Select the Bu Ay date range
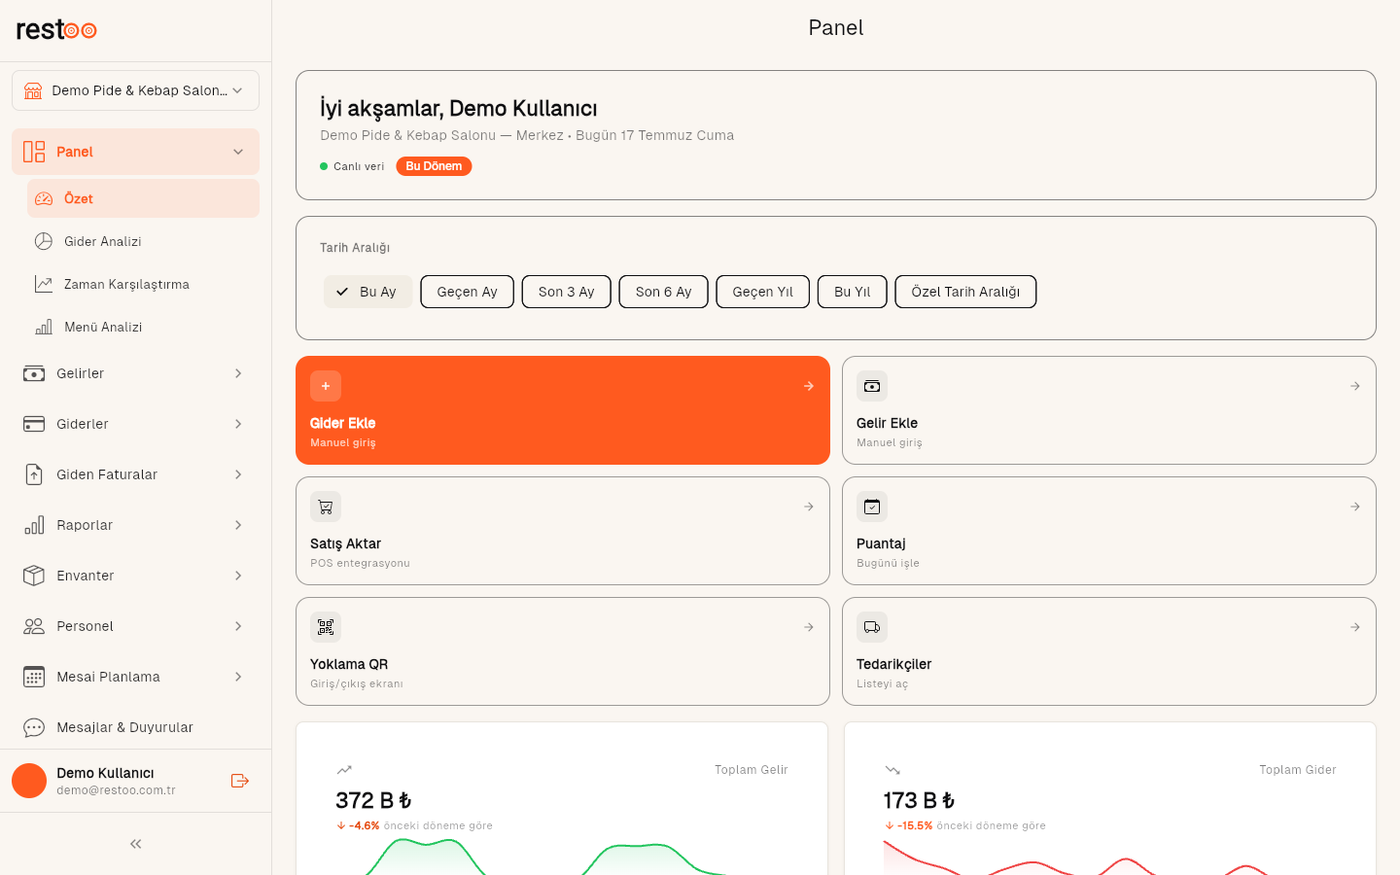Image resolution: width=1400 pixels, height=875 pixels. coord(368,292)
